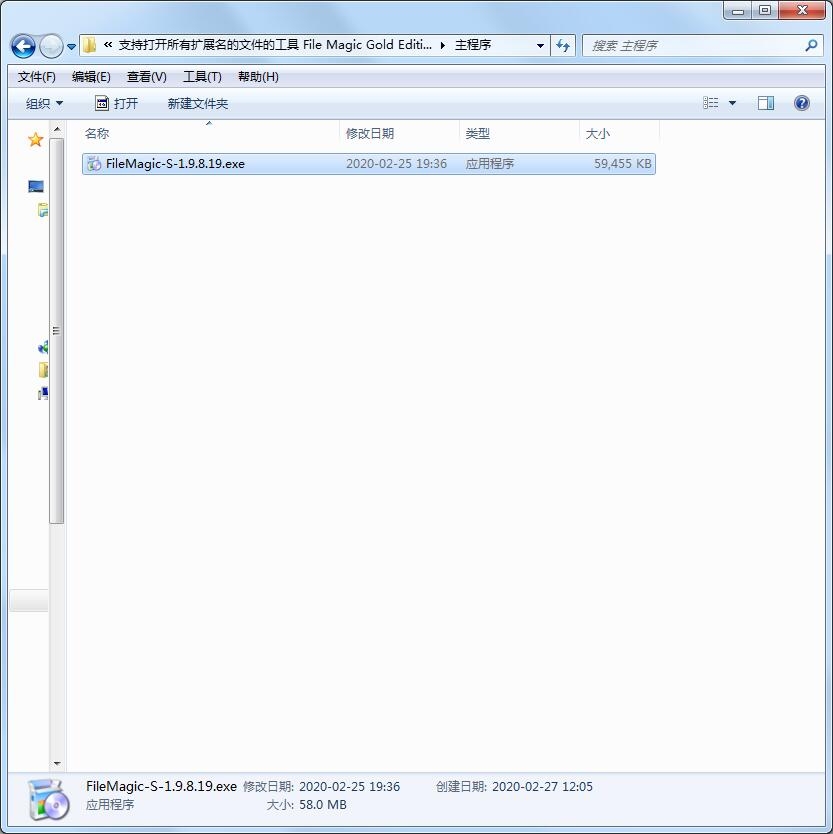Toggle the preview pane icon

(x=766, y=103)
